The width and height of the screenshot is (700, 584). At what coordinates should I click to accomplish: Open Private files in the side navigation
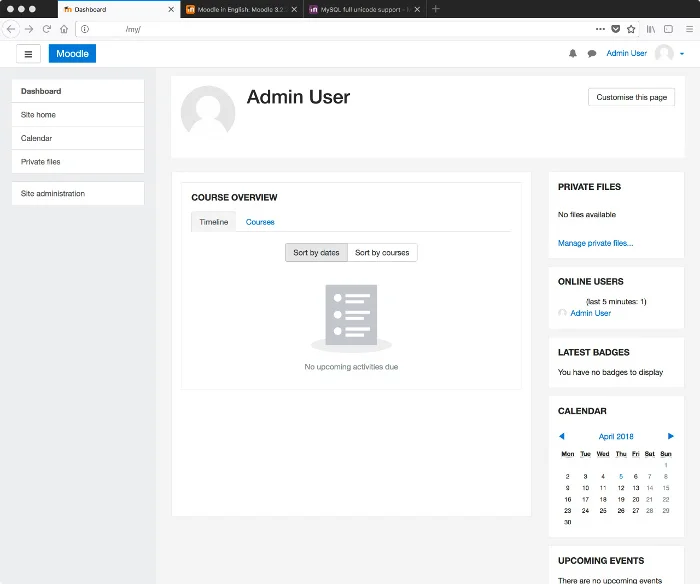[x=78, y=162]
